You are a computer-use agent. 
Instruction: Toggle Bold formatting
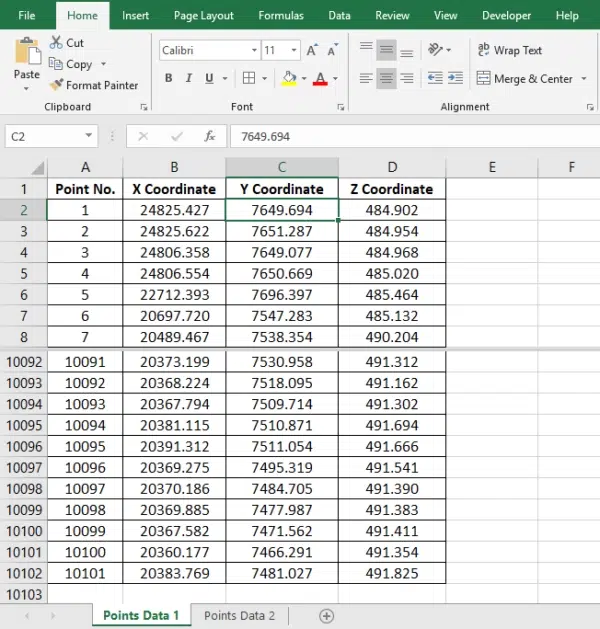pos(168,78)
